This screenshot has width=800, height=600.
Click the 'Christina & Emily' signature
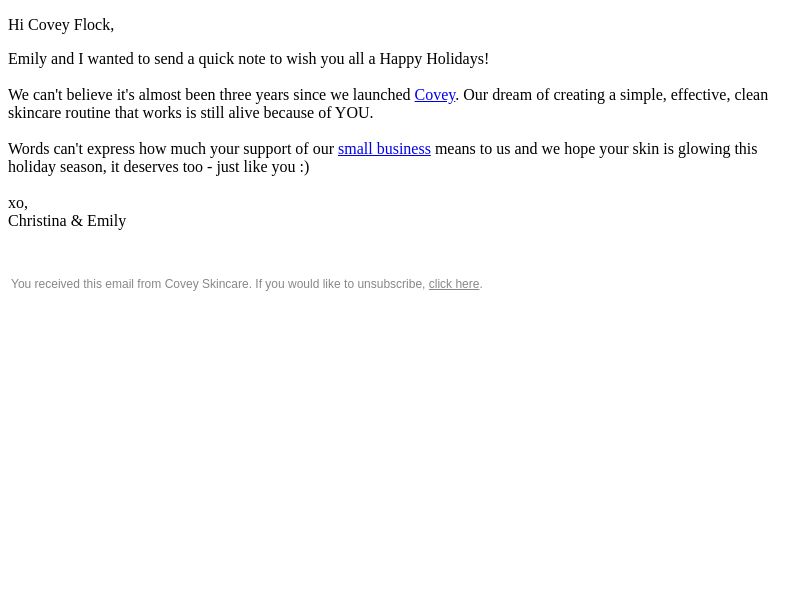(67, 221)
